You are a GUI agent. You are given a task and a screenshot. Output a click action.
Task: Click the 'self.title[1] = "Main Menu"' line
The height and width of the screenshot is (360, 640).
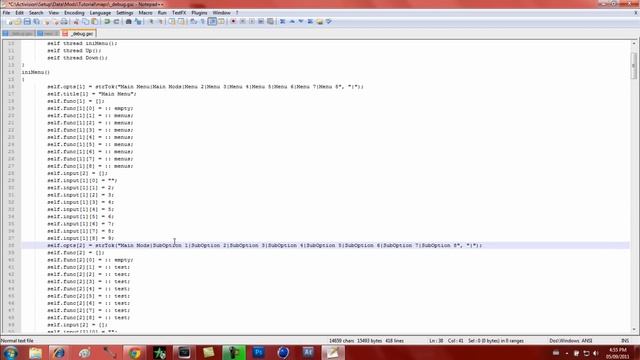coord(92,94)
